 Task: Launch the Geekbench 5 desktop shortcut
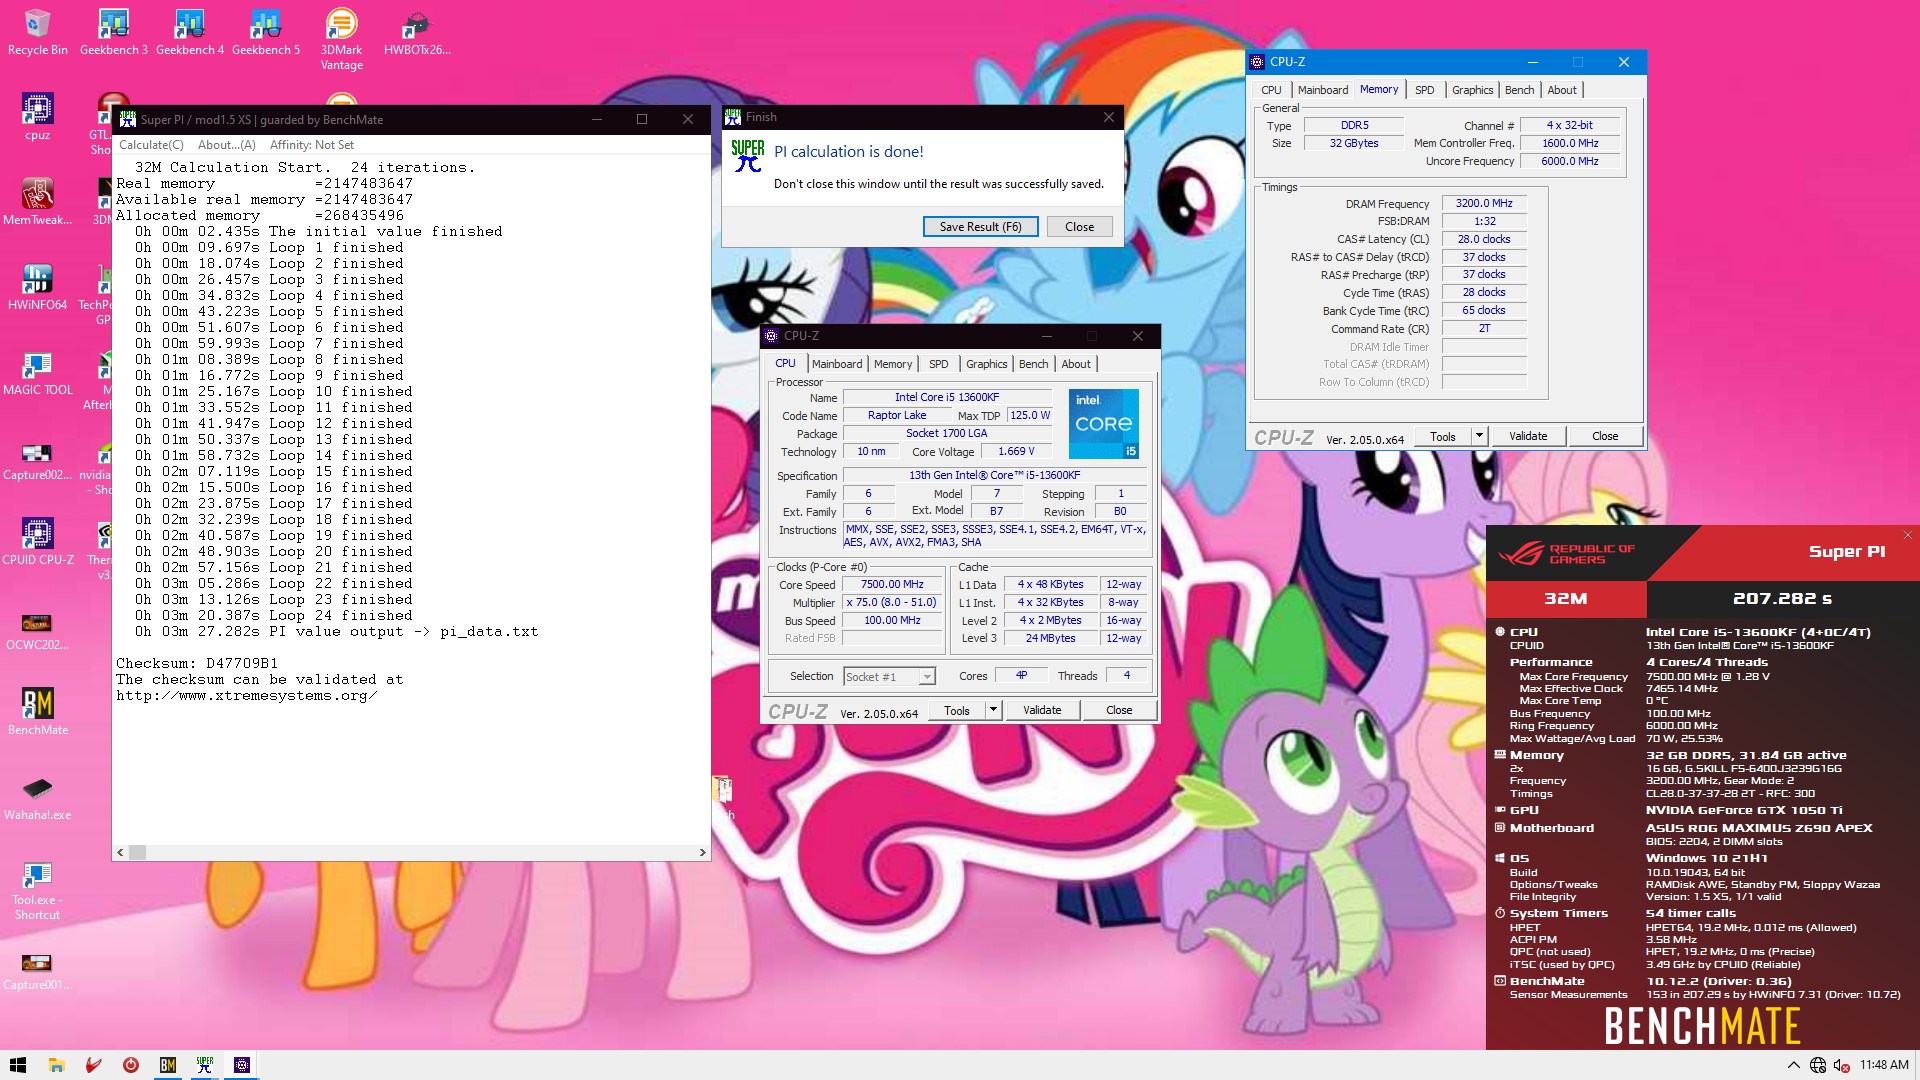coord(265,32)
